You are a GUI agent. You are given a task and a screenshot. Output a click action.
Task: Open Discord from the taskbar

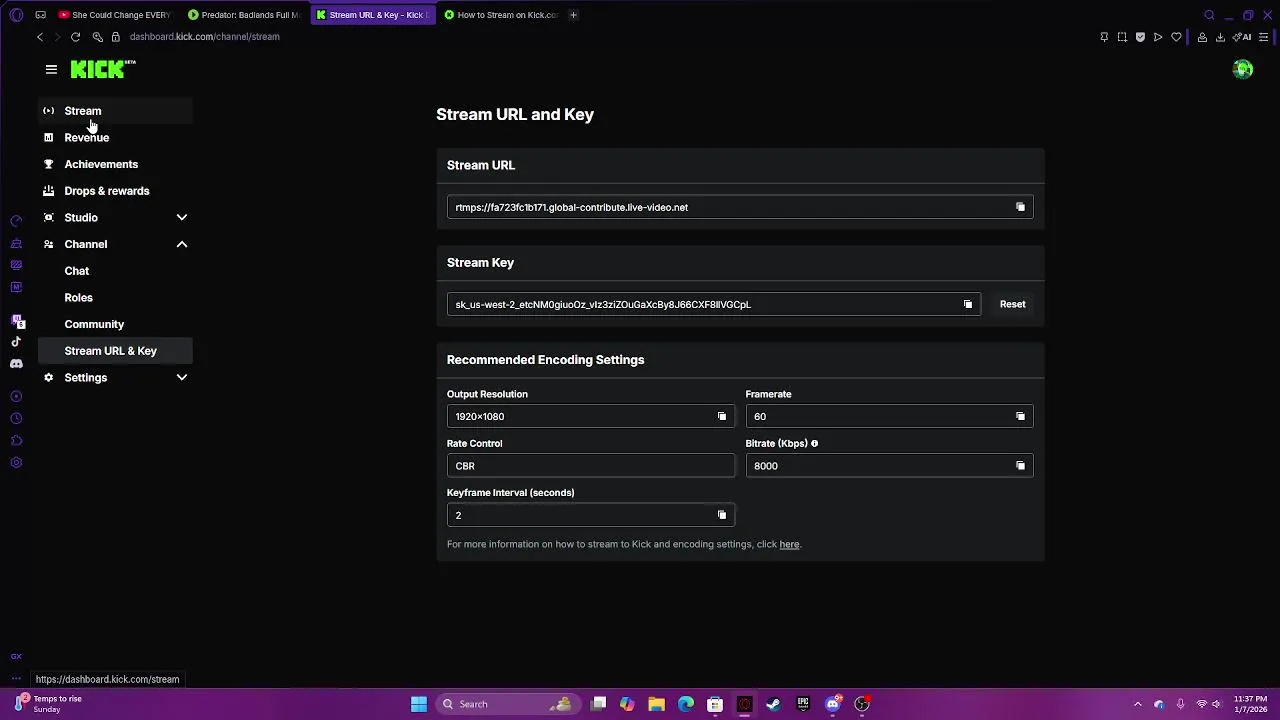coord(832,704)
